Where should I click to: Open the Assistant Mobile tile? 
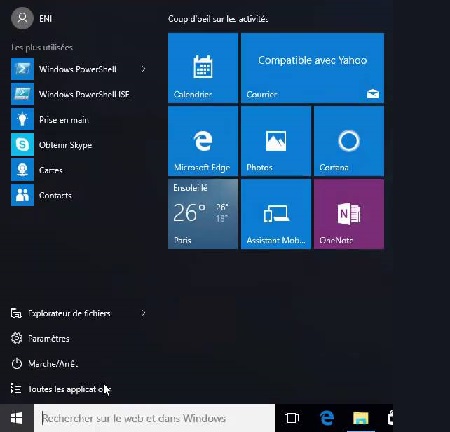tap(276, 214)
